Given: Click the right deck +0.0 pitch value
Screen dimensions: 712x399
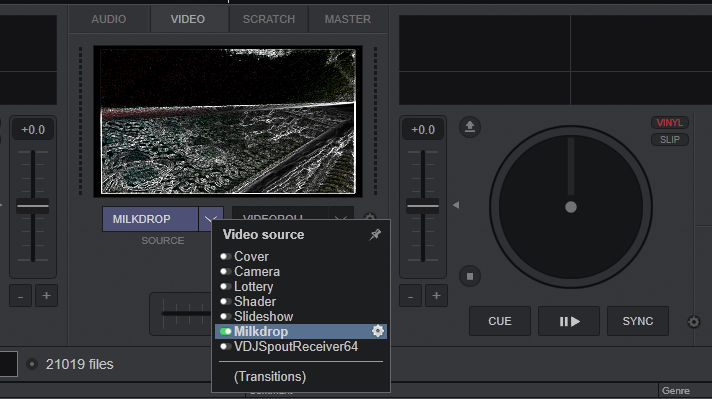Looking at the screenshot, I should click(423, 130).
